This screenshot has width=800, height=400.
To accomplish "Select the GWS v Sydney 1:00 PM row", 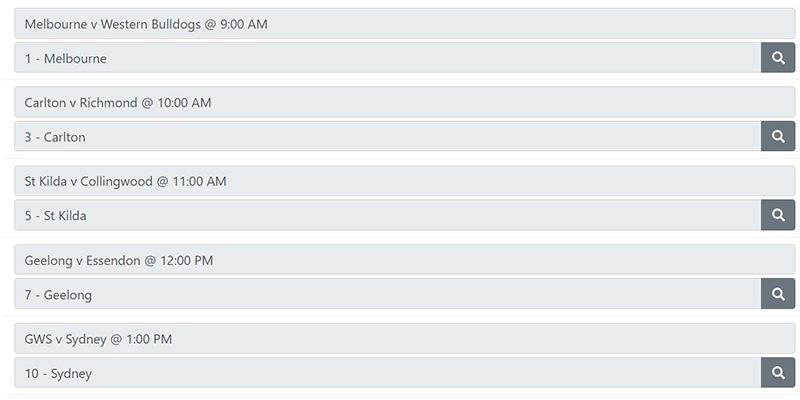I will [x=405, y=338].
